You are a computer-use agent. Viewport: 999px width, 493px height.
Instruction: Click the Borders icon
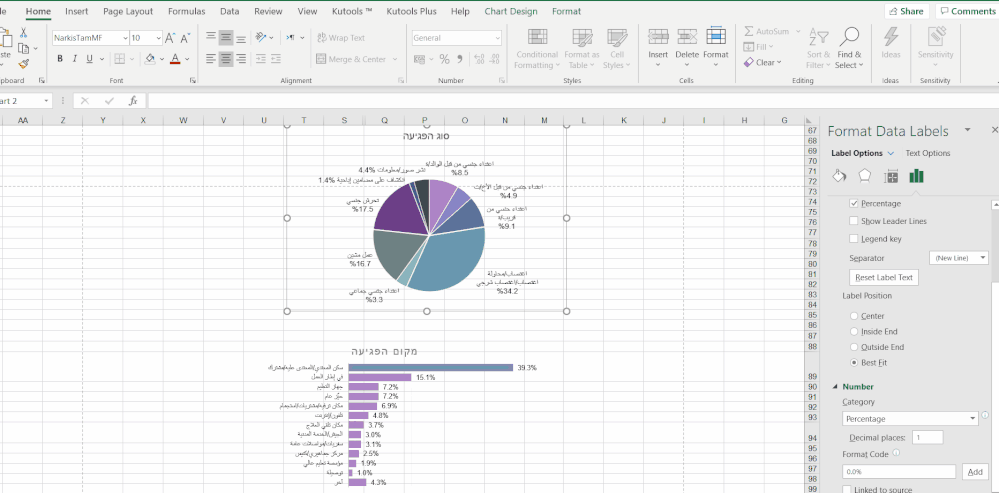coord(120,59)
